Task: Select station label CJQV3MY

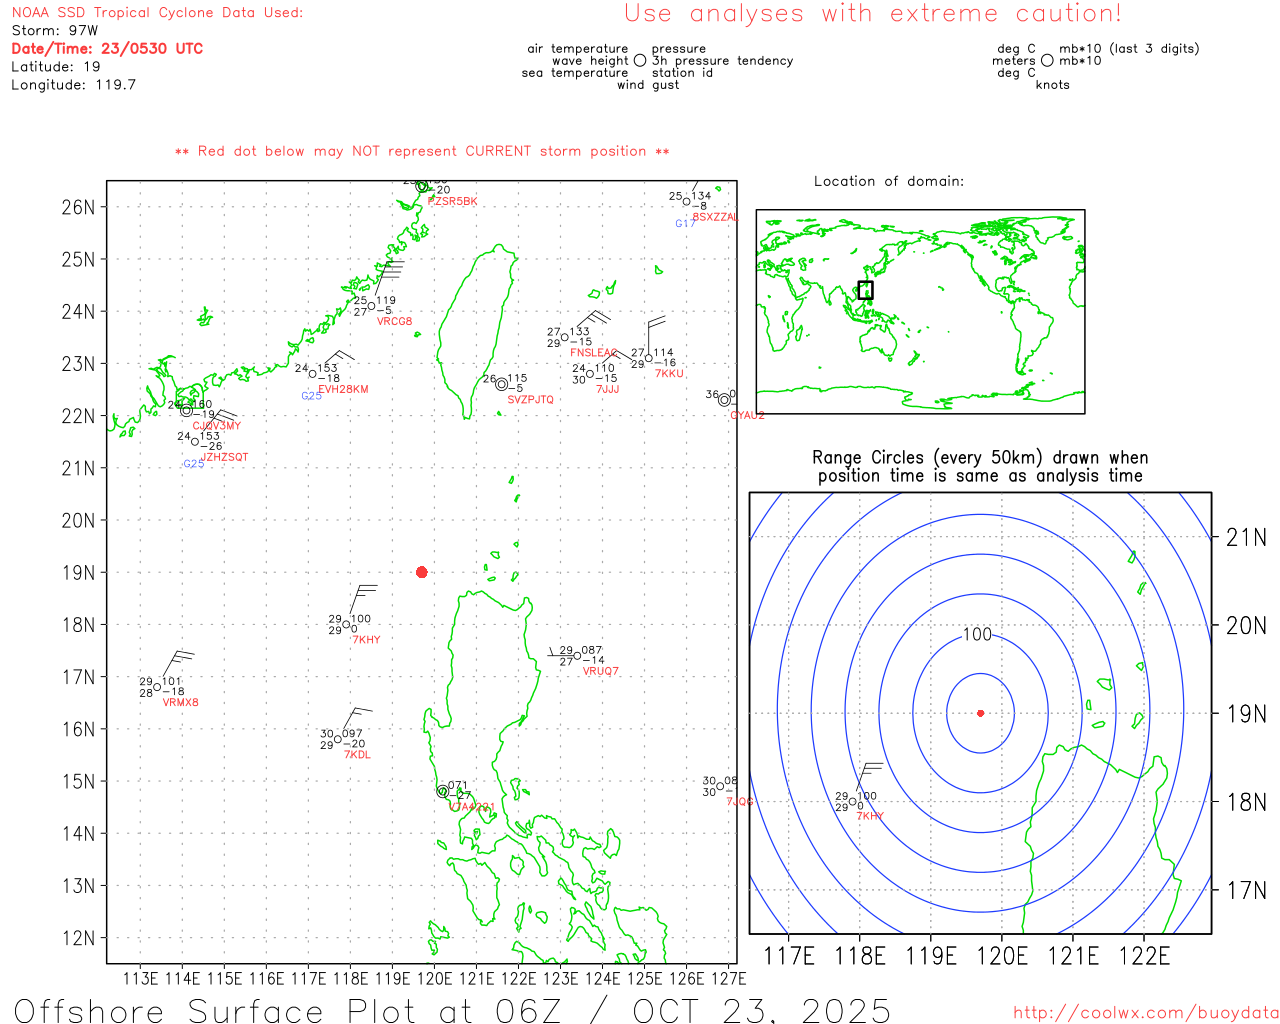Action: tap(217, 426)
